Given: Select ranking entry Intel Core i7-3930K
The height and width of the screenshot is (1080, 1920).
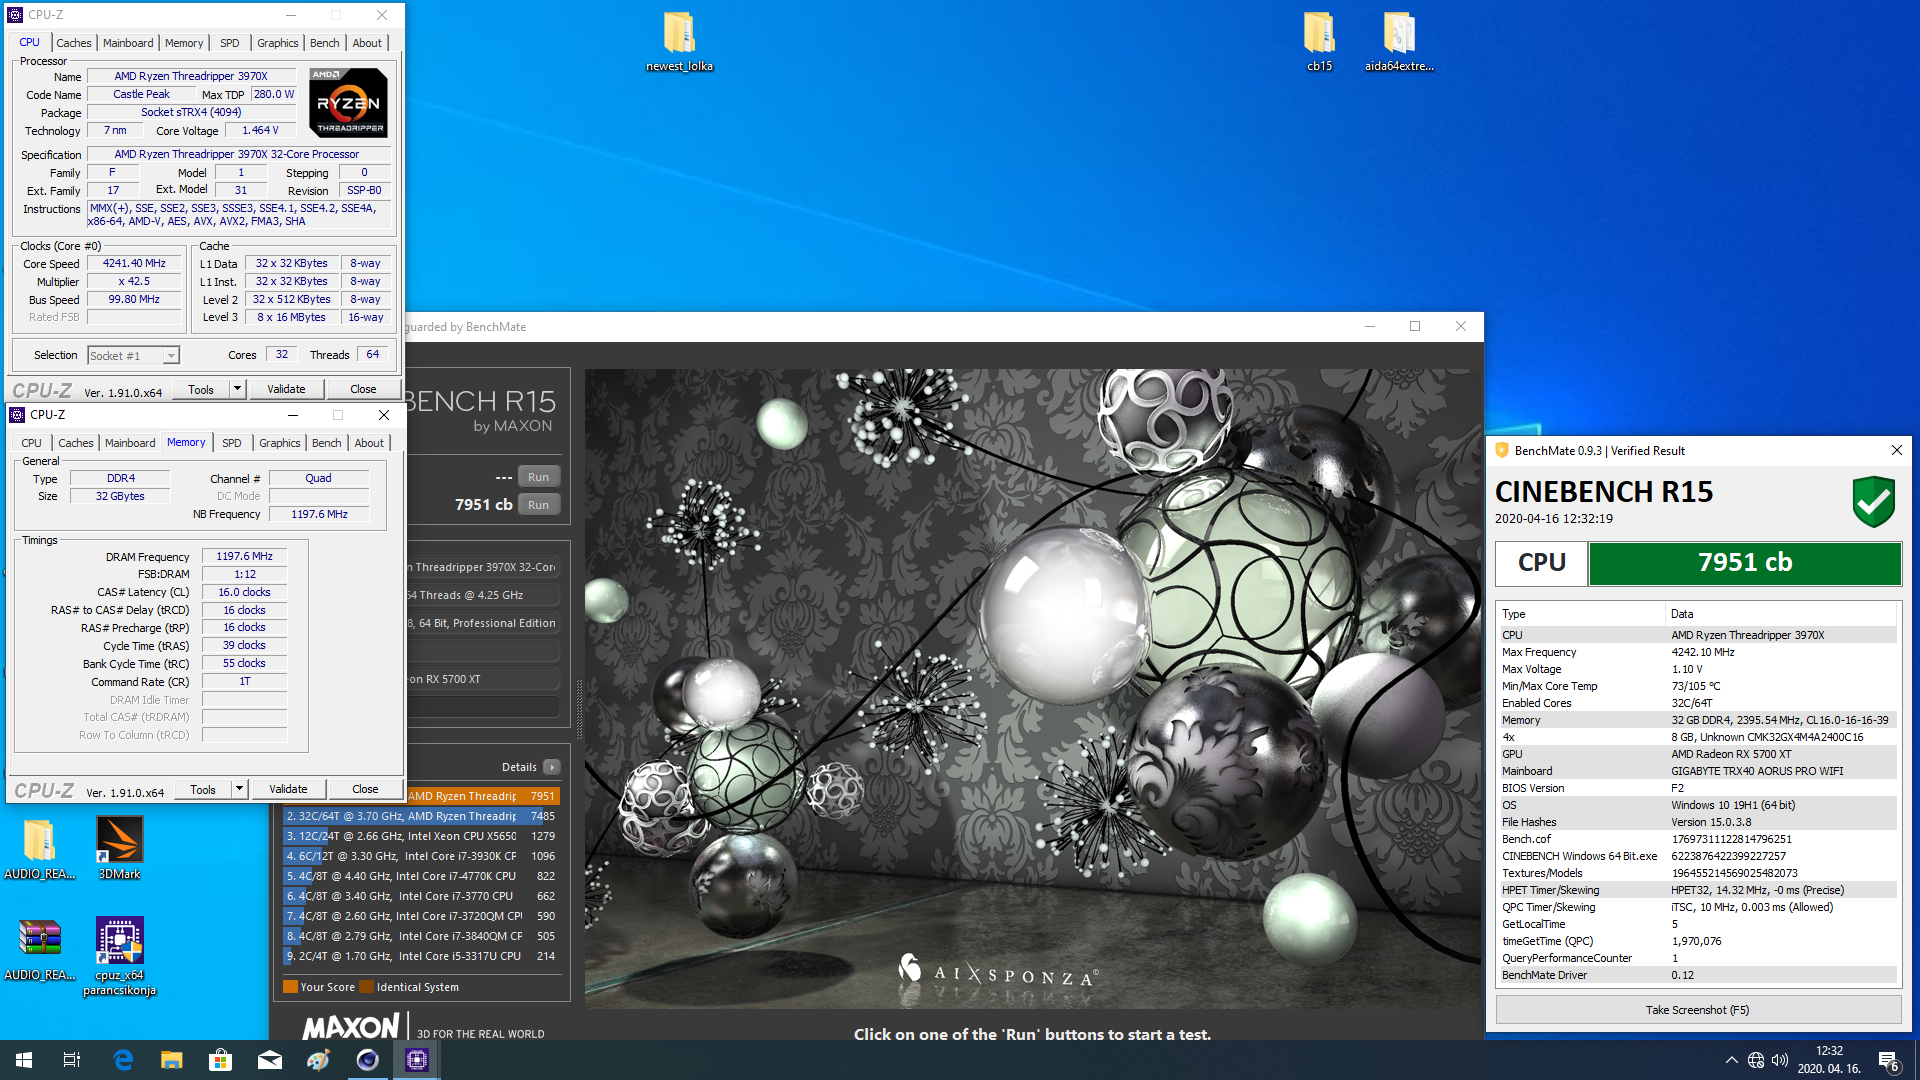Looking at the screenshot, I should click(x=421, y=856).
